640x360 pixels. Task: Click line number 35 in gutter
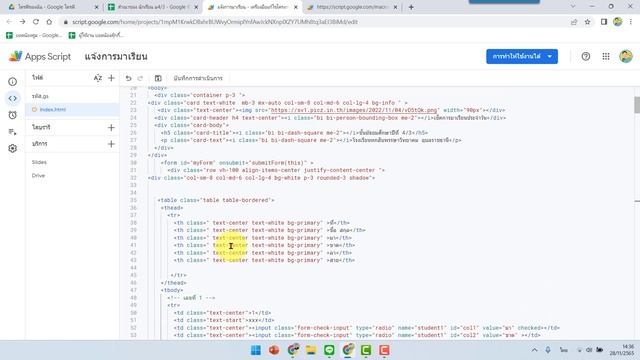(133, 200)
